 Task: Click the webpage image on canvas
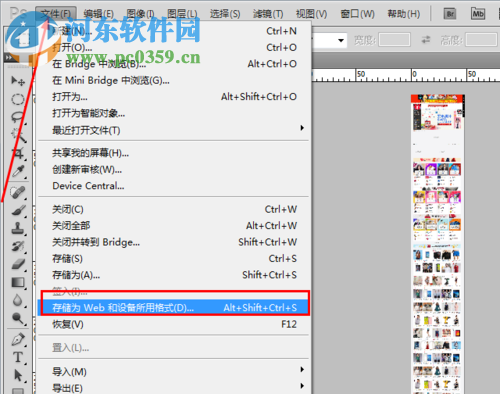click(x=438, y=244)
